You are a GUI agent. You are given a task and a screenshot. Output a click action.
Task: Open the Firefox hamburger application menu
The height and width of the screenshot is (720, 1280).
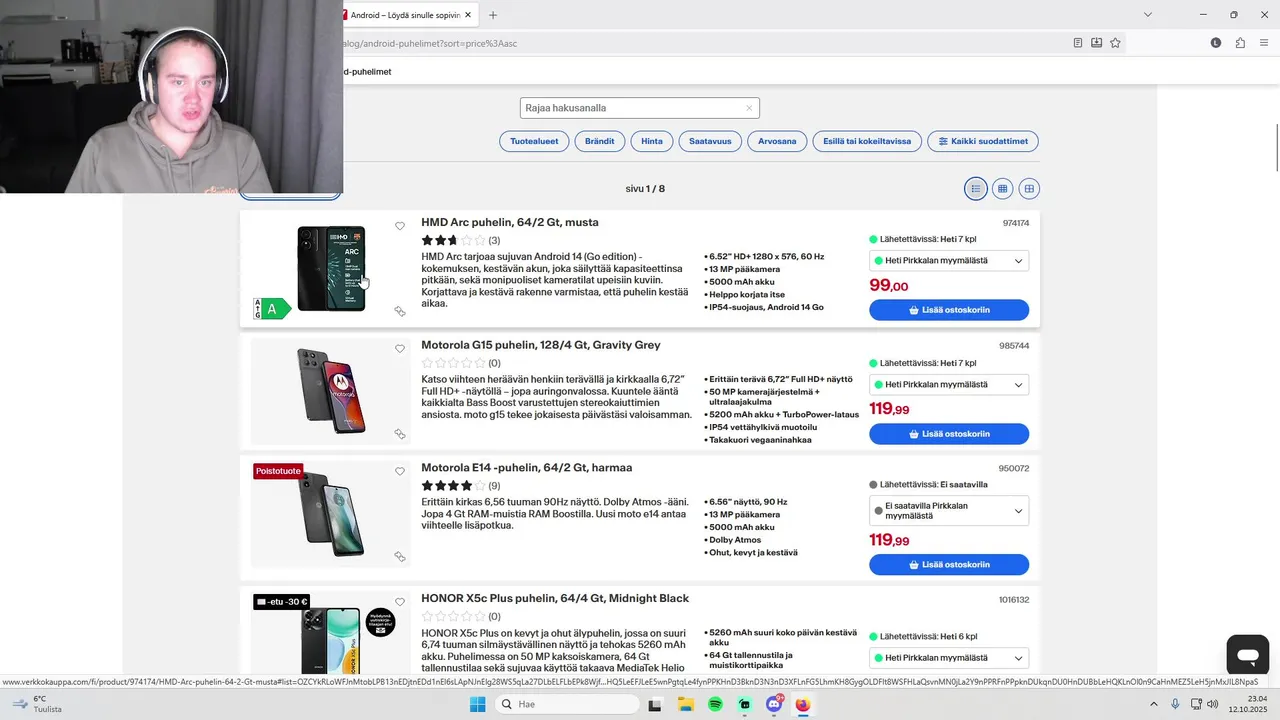pyautogui.click(x=1264, y=43)
